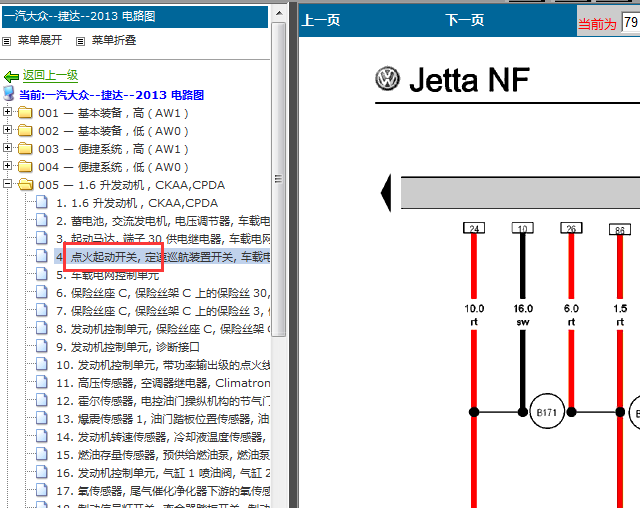Screen dimensions: 640x508
Task: Click the menu expand icon beside 菜单展开
Action: (7, 41)
